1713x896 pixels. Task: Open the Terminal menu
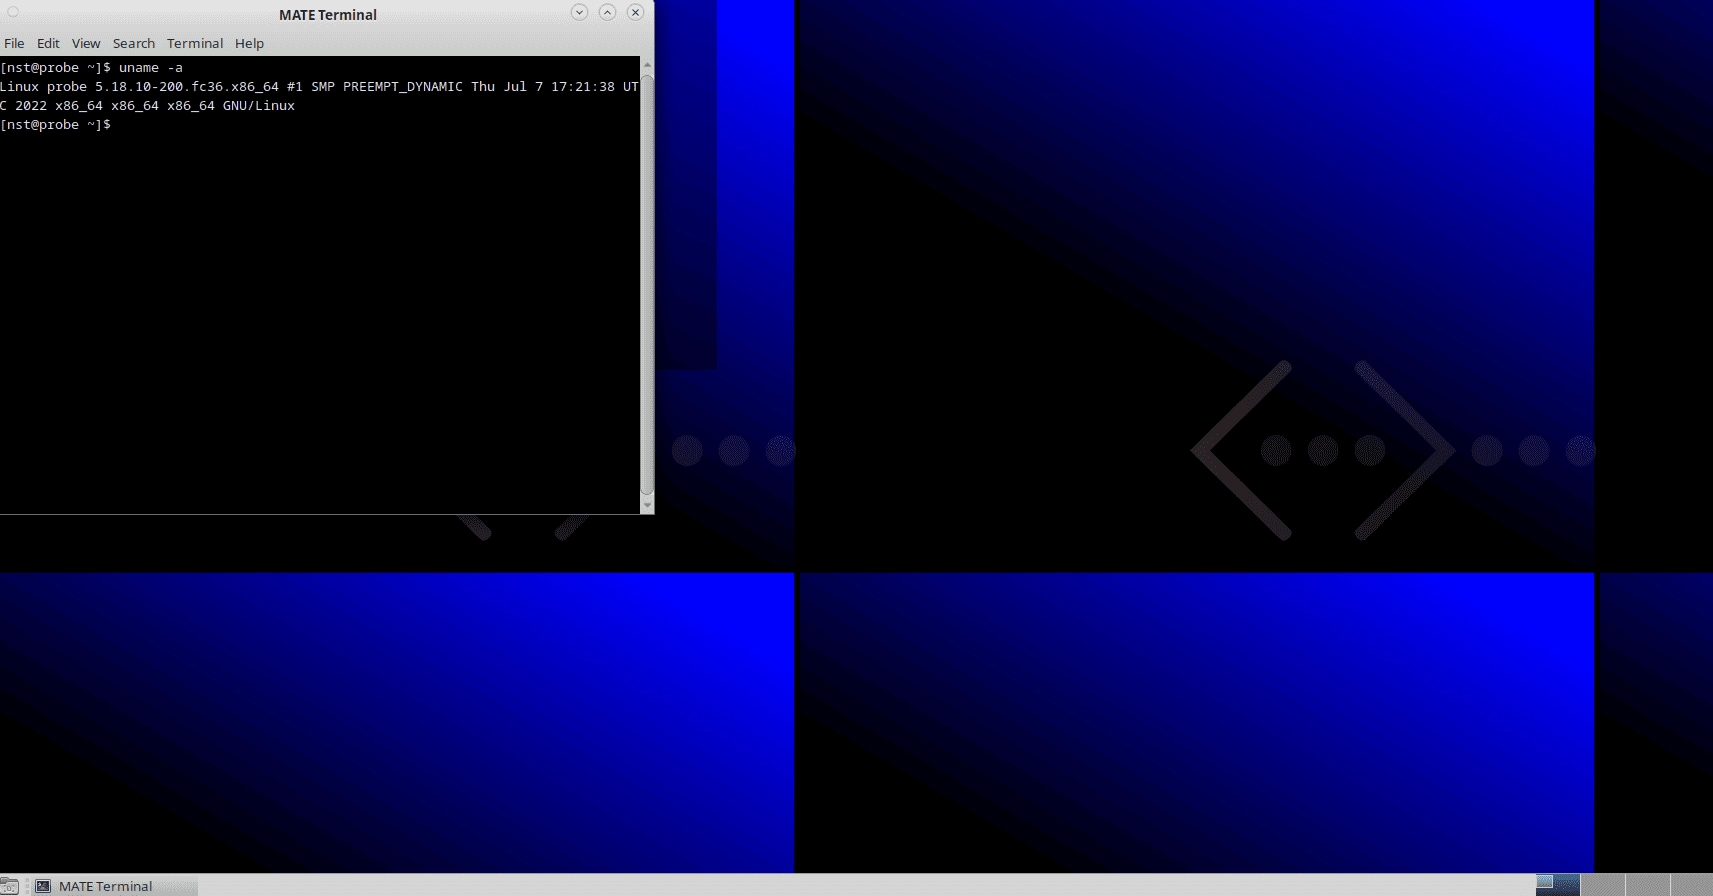coord(195,43)
